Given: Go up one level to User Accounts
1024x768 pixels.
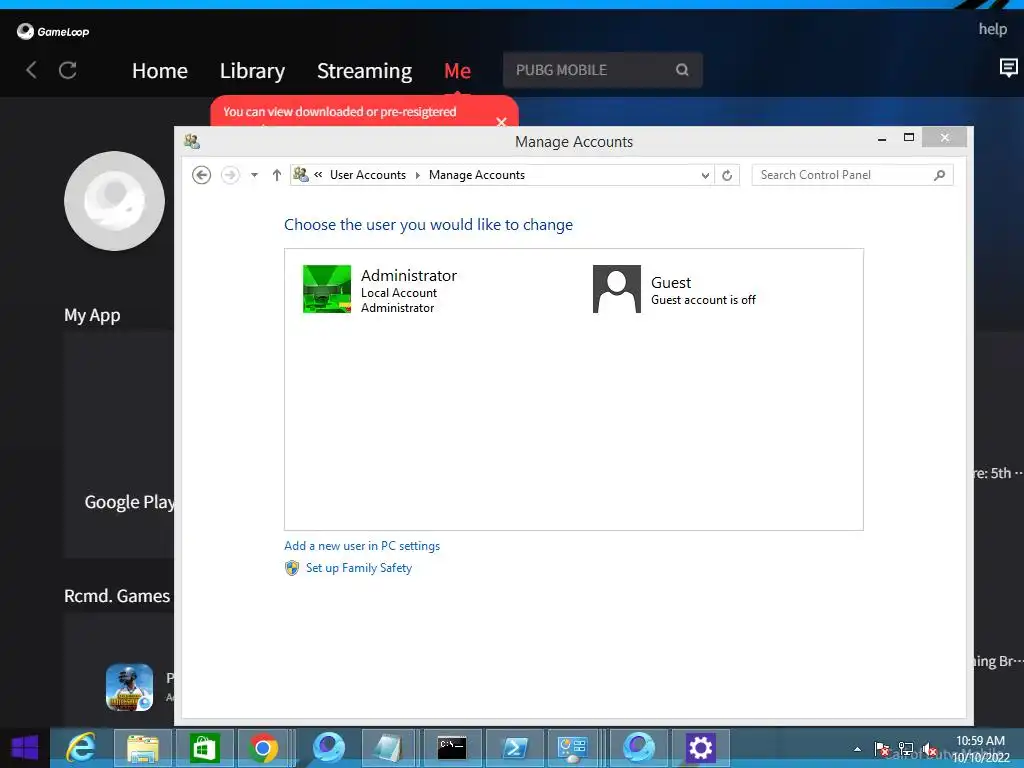Looking at the screenshot, I should (277, 175).
